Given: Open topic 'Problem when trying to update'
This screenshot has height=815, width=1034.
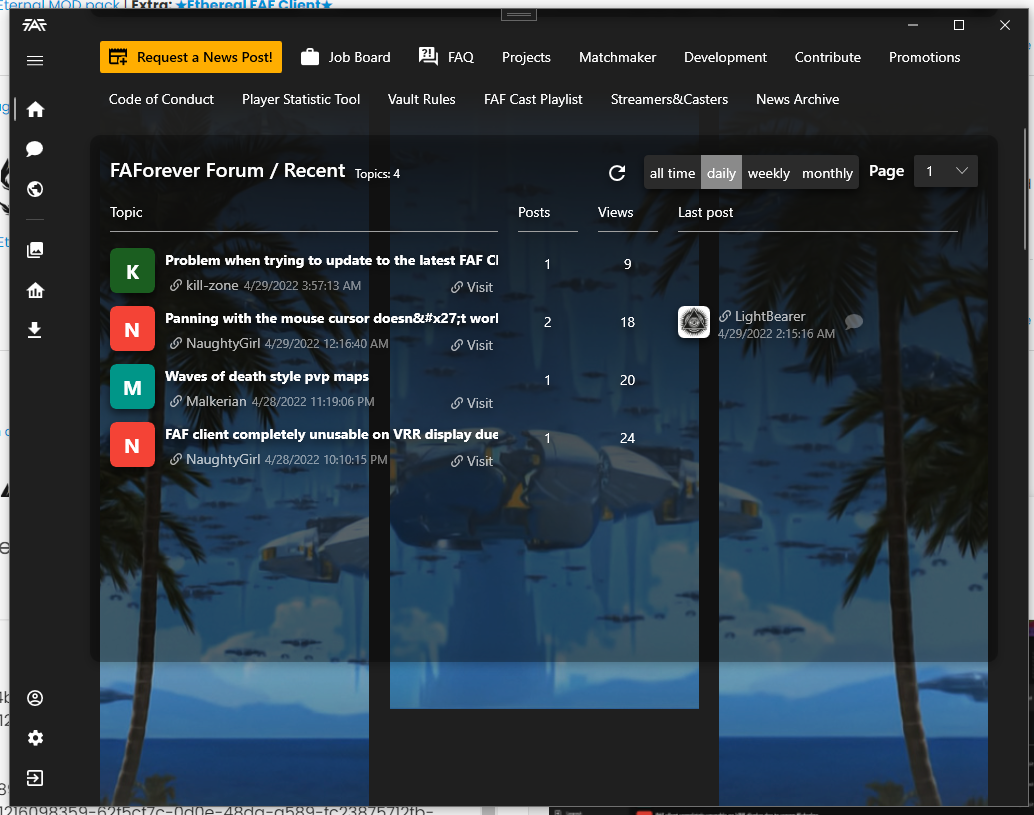Looking at the screenshot, I should click(x=332, y=260).
